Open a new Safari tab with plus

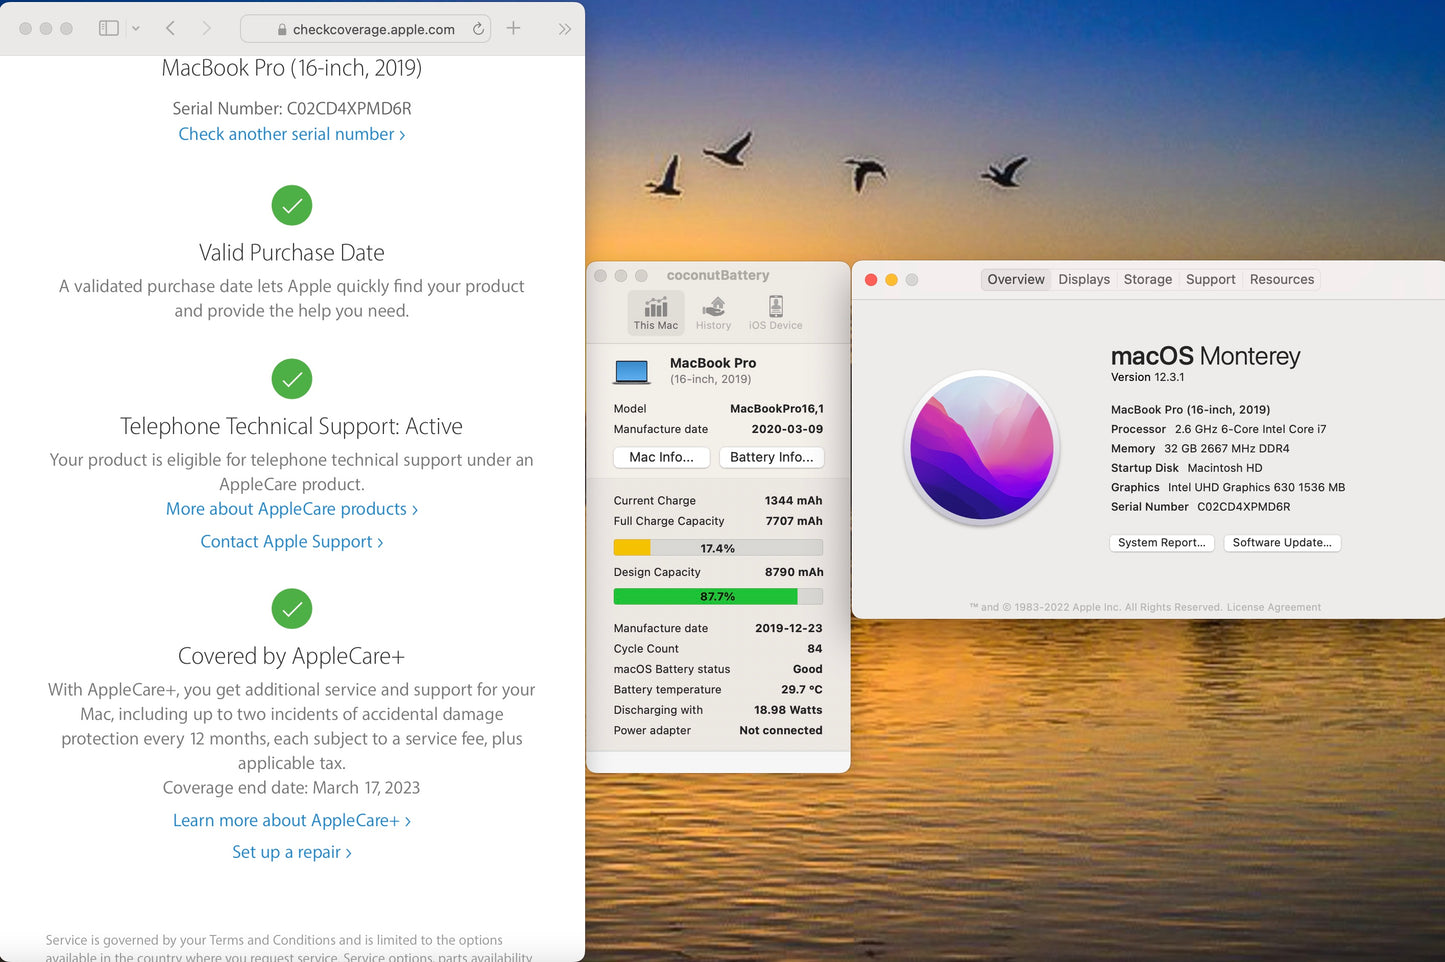coord(513,28)
